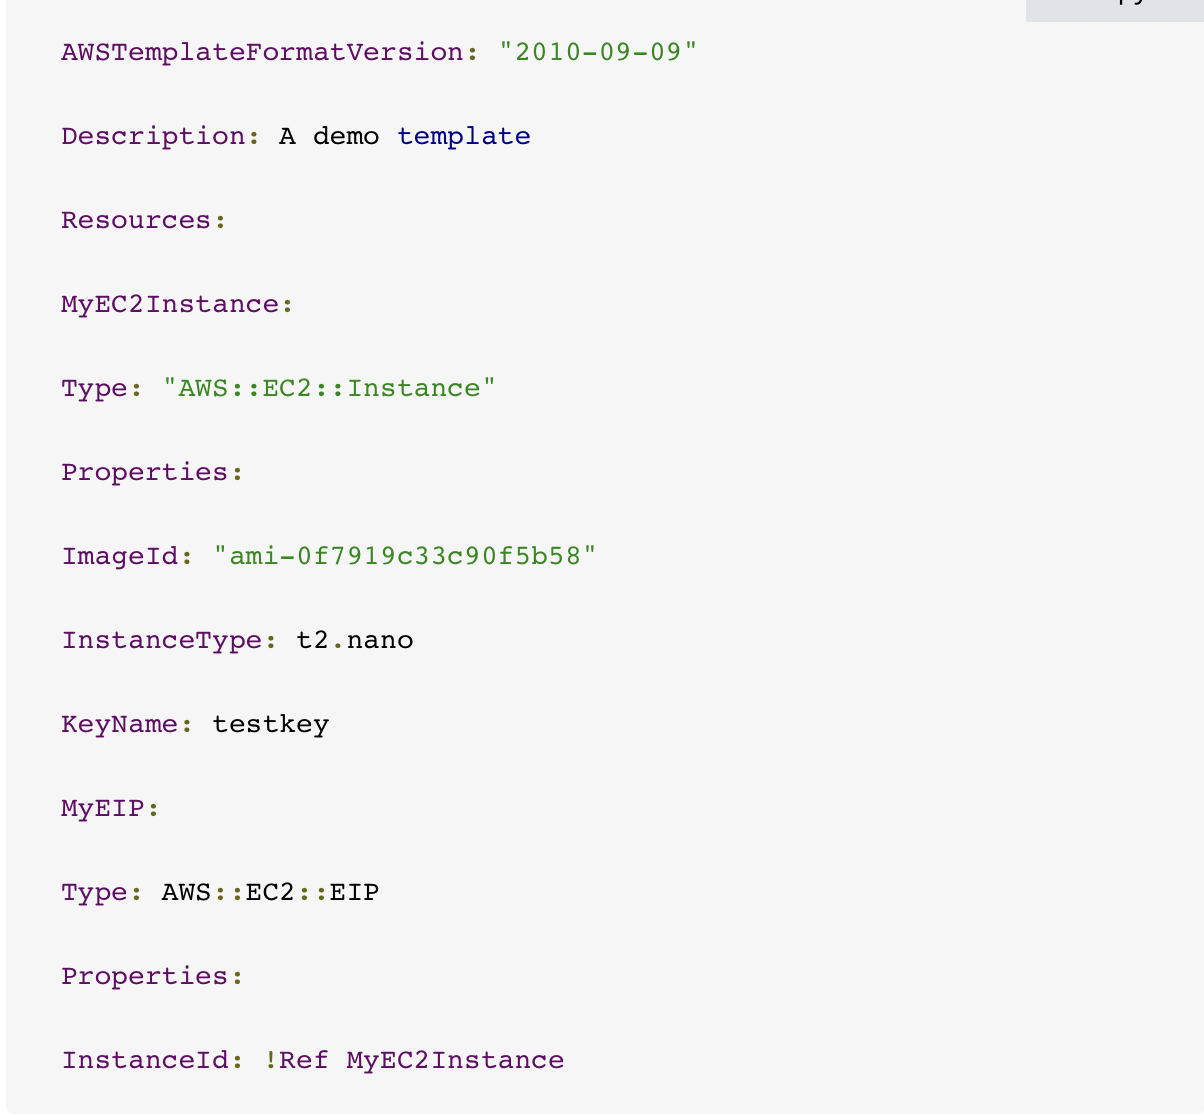
Task: Click the Resources key line
Action: click(144, 220)
